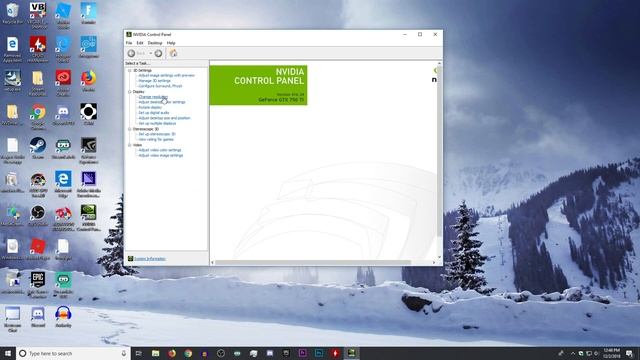This screenshot has height=360, width=640.
Task: Open the Back history dropdown arrow
Action: click(151, 53)
